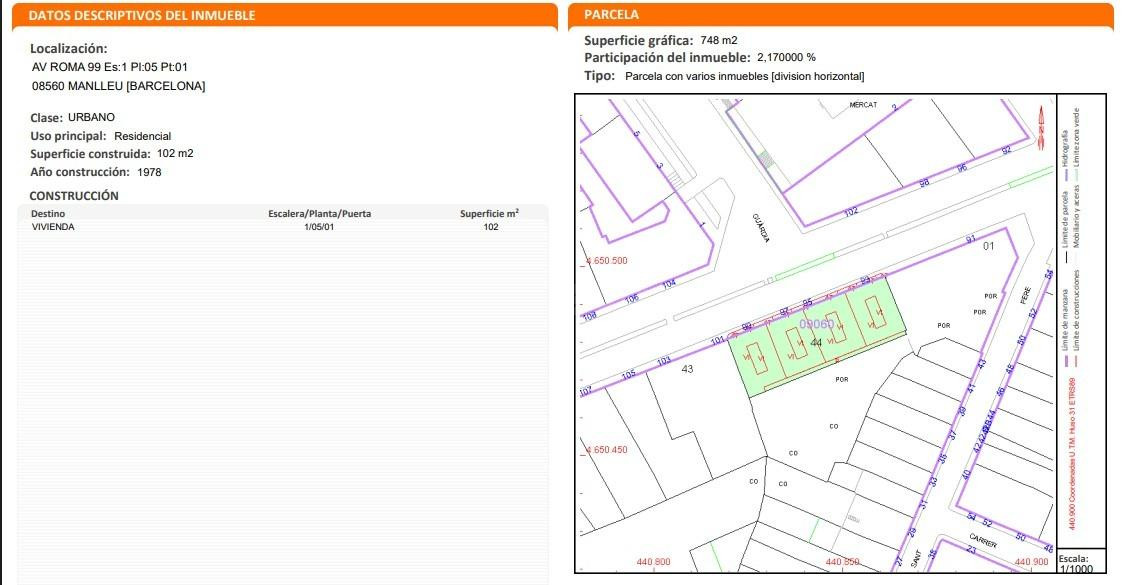Select the '2,170000 %' participation value
Screen dimensions: 1124x585
click(x=786, y=57)
